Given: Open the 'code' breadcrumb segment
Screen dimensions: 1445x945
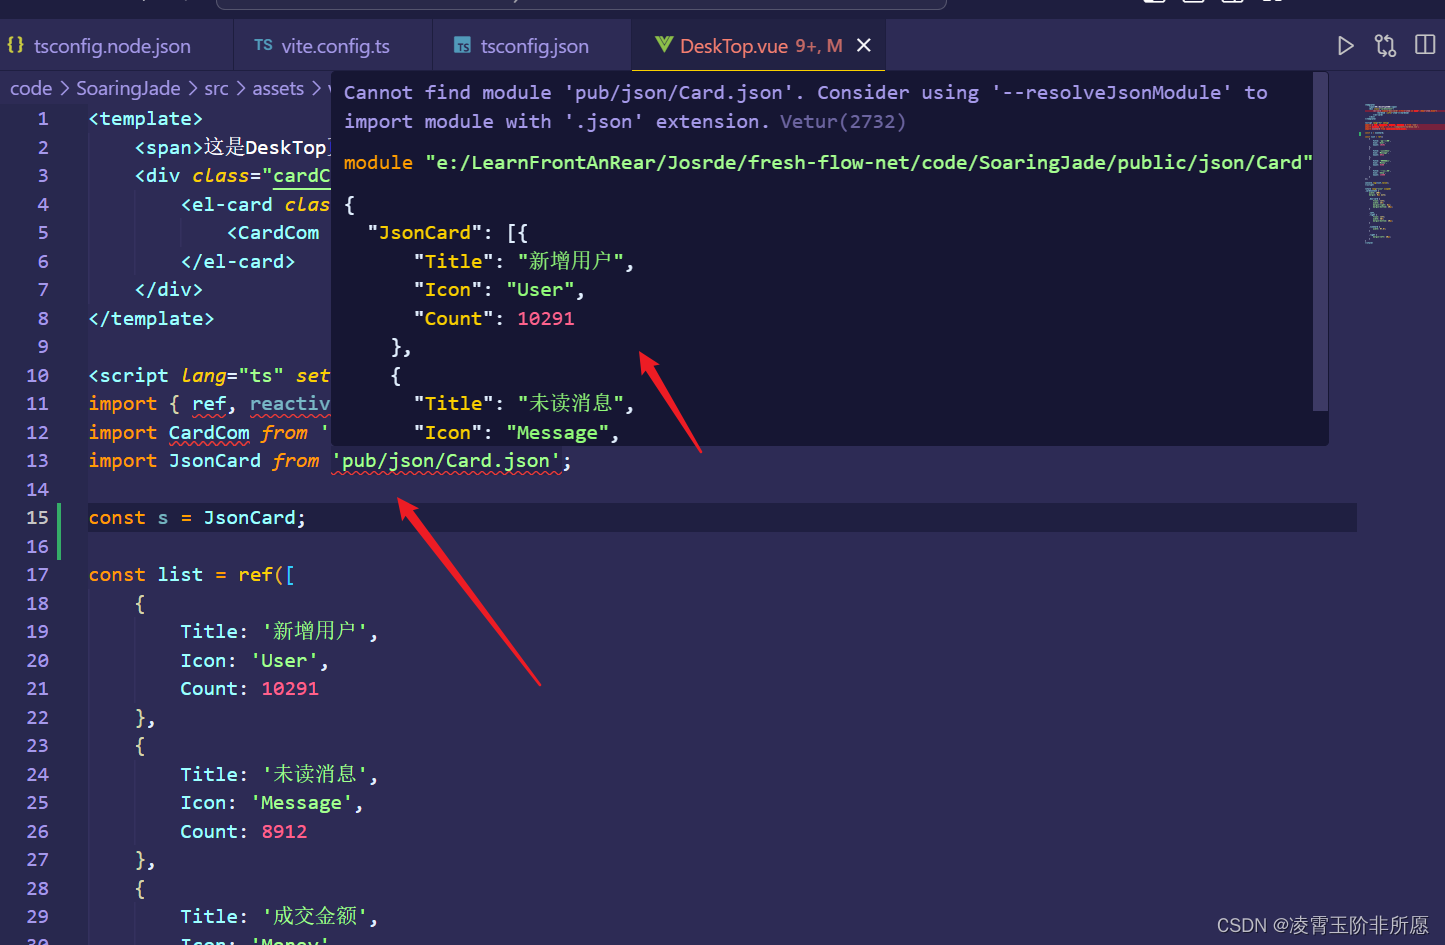Looking at the screenshot, I should coord(31,88).
